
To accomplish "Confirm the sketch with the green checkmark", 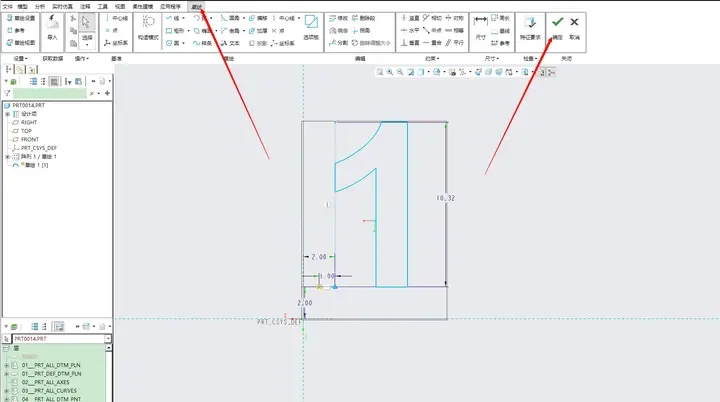I will point(557,28).
